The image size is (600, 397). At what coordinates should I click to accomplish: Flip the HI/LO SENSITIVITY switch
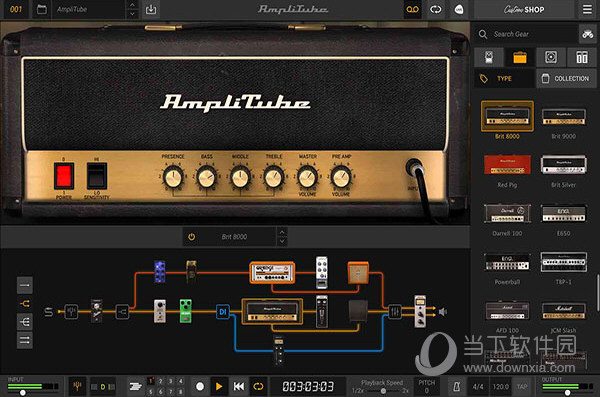(x=97, y=176)
